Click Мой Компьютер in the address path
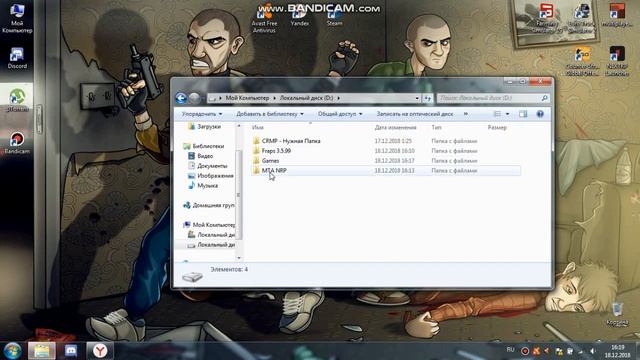Viewport: 640px width, 360px height. [x=247, y=98]
